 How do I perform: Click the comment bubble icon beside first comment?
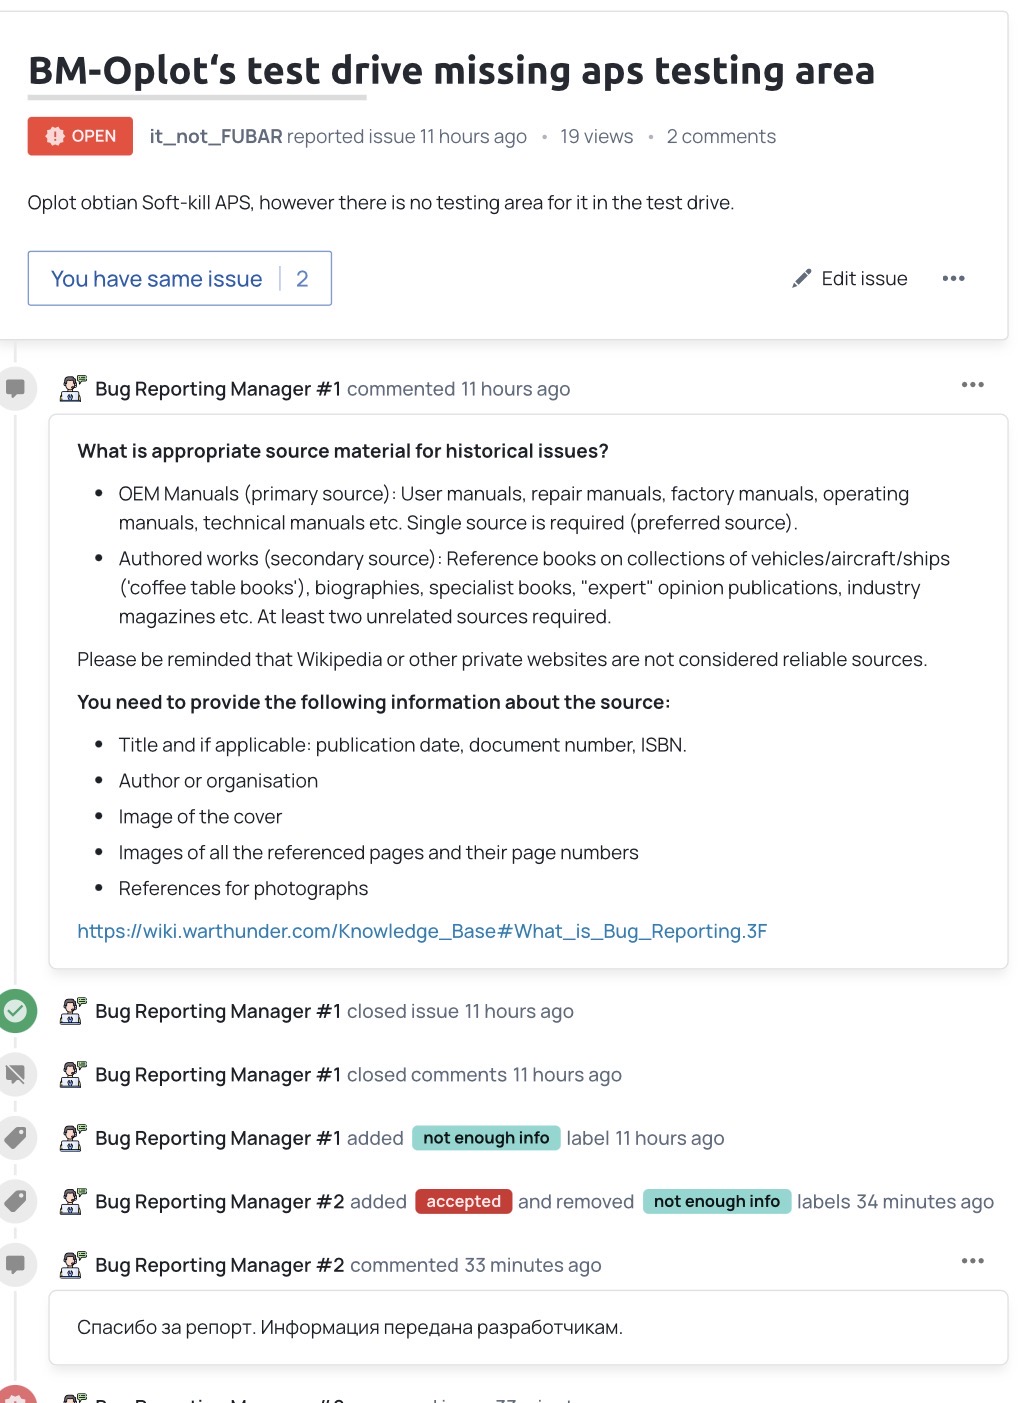pos(16,388)
